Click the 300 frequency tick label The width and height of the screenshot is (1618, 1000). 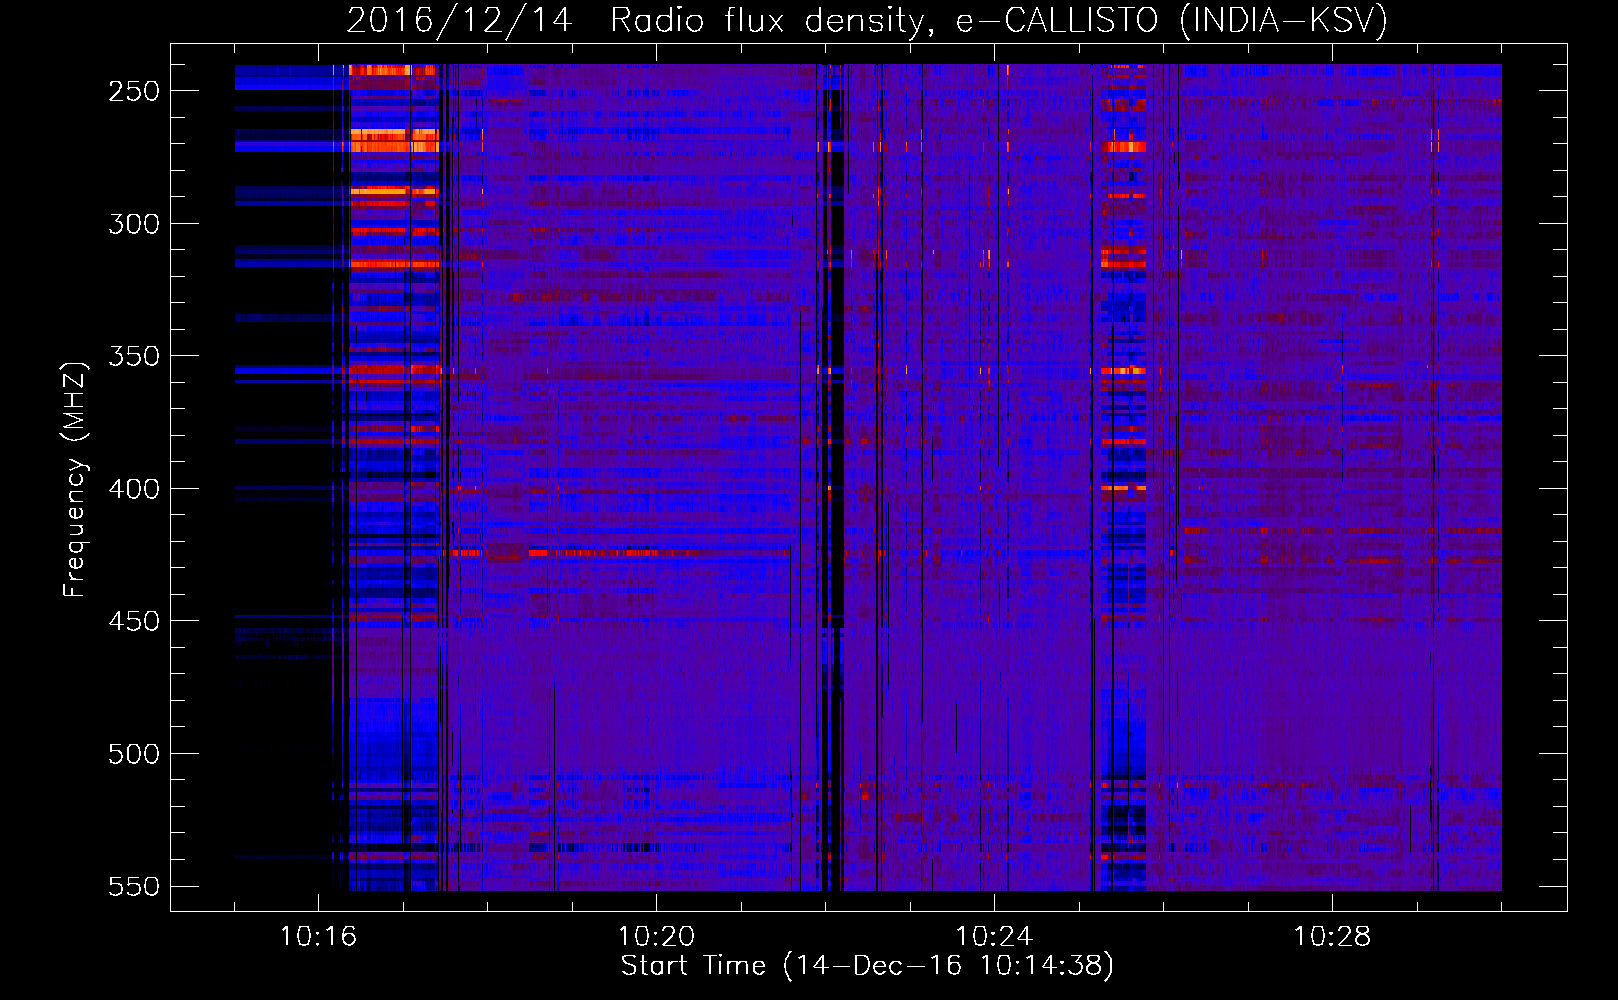point(134,224)
